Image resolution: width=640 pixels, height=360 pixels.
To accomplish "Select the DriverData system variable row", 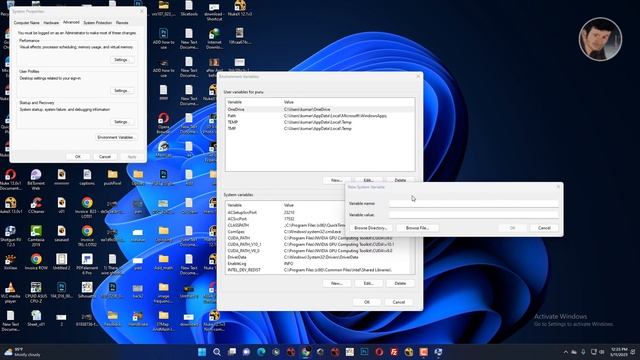I will pyautogui.click(x=318, y=257).
